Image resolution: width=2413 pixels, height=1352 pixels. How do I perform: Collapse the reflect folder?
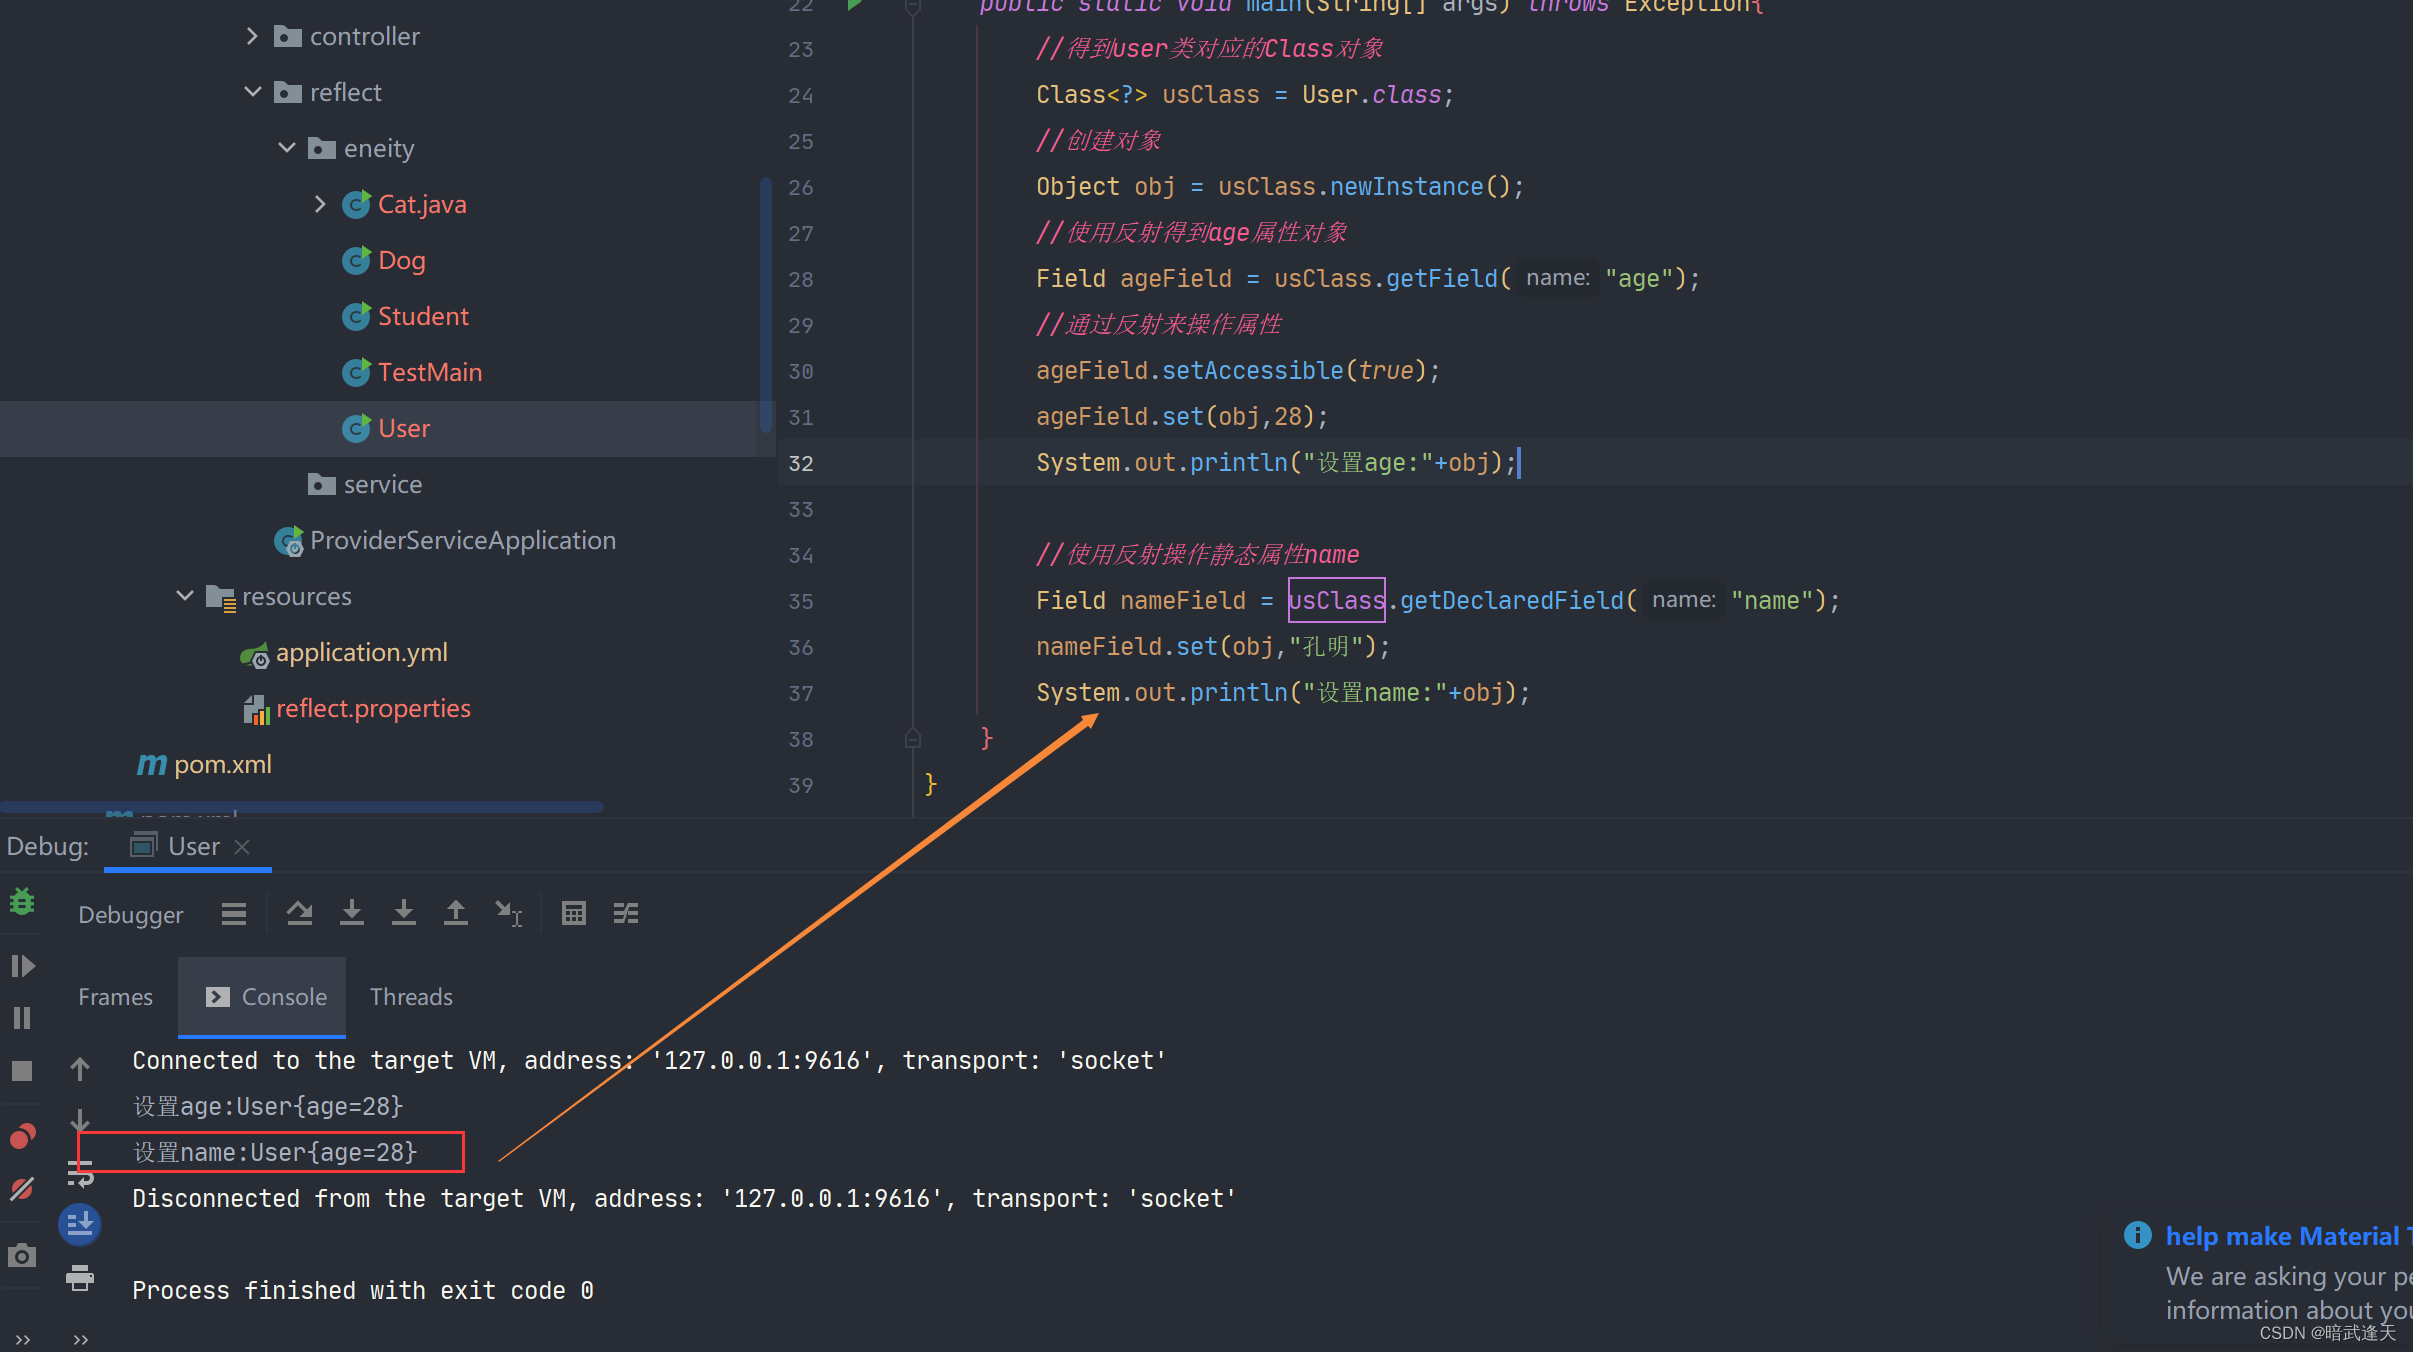252,92
